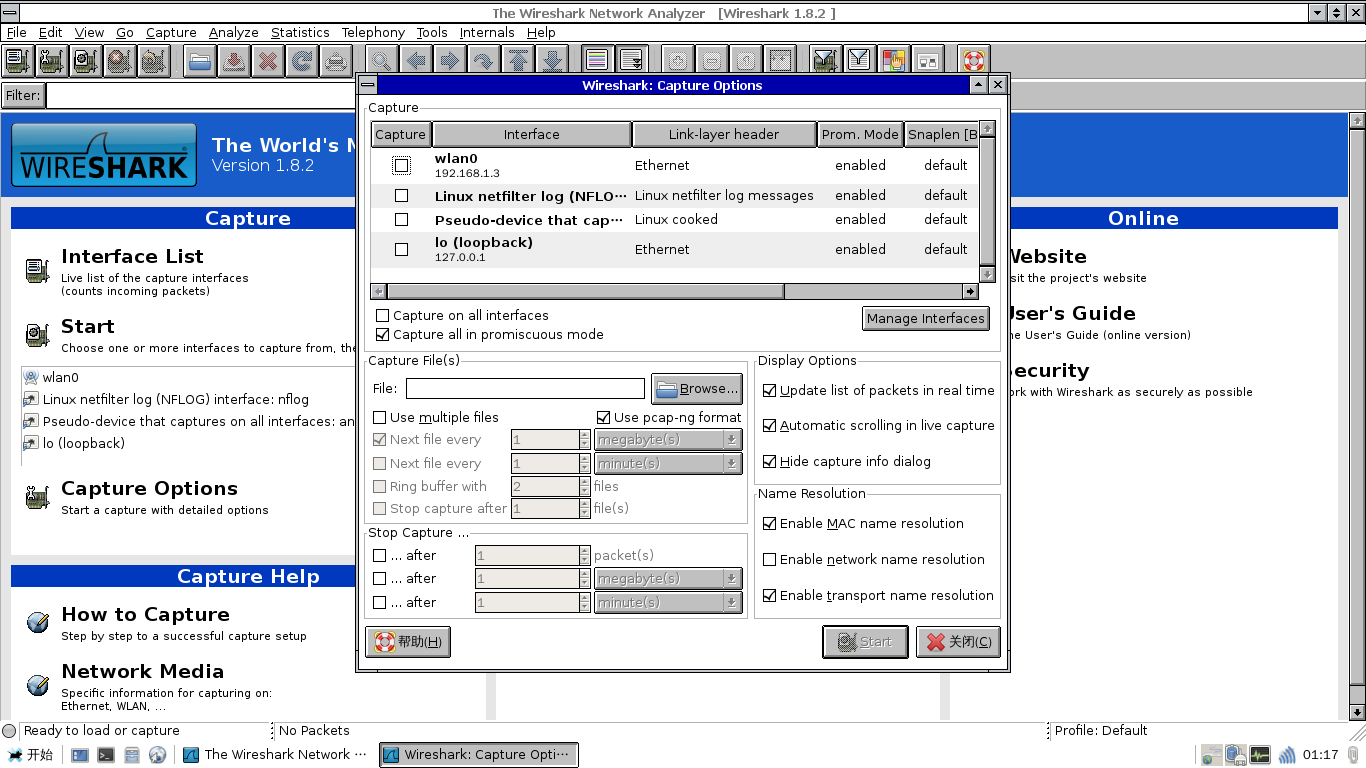This screenshot has width=1366, height=768.
Task: Click the go to last packet icon
Action: (552, 61)
